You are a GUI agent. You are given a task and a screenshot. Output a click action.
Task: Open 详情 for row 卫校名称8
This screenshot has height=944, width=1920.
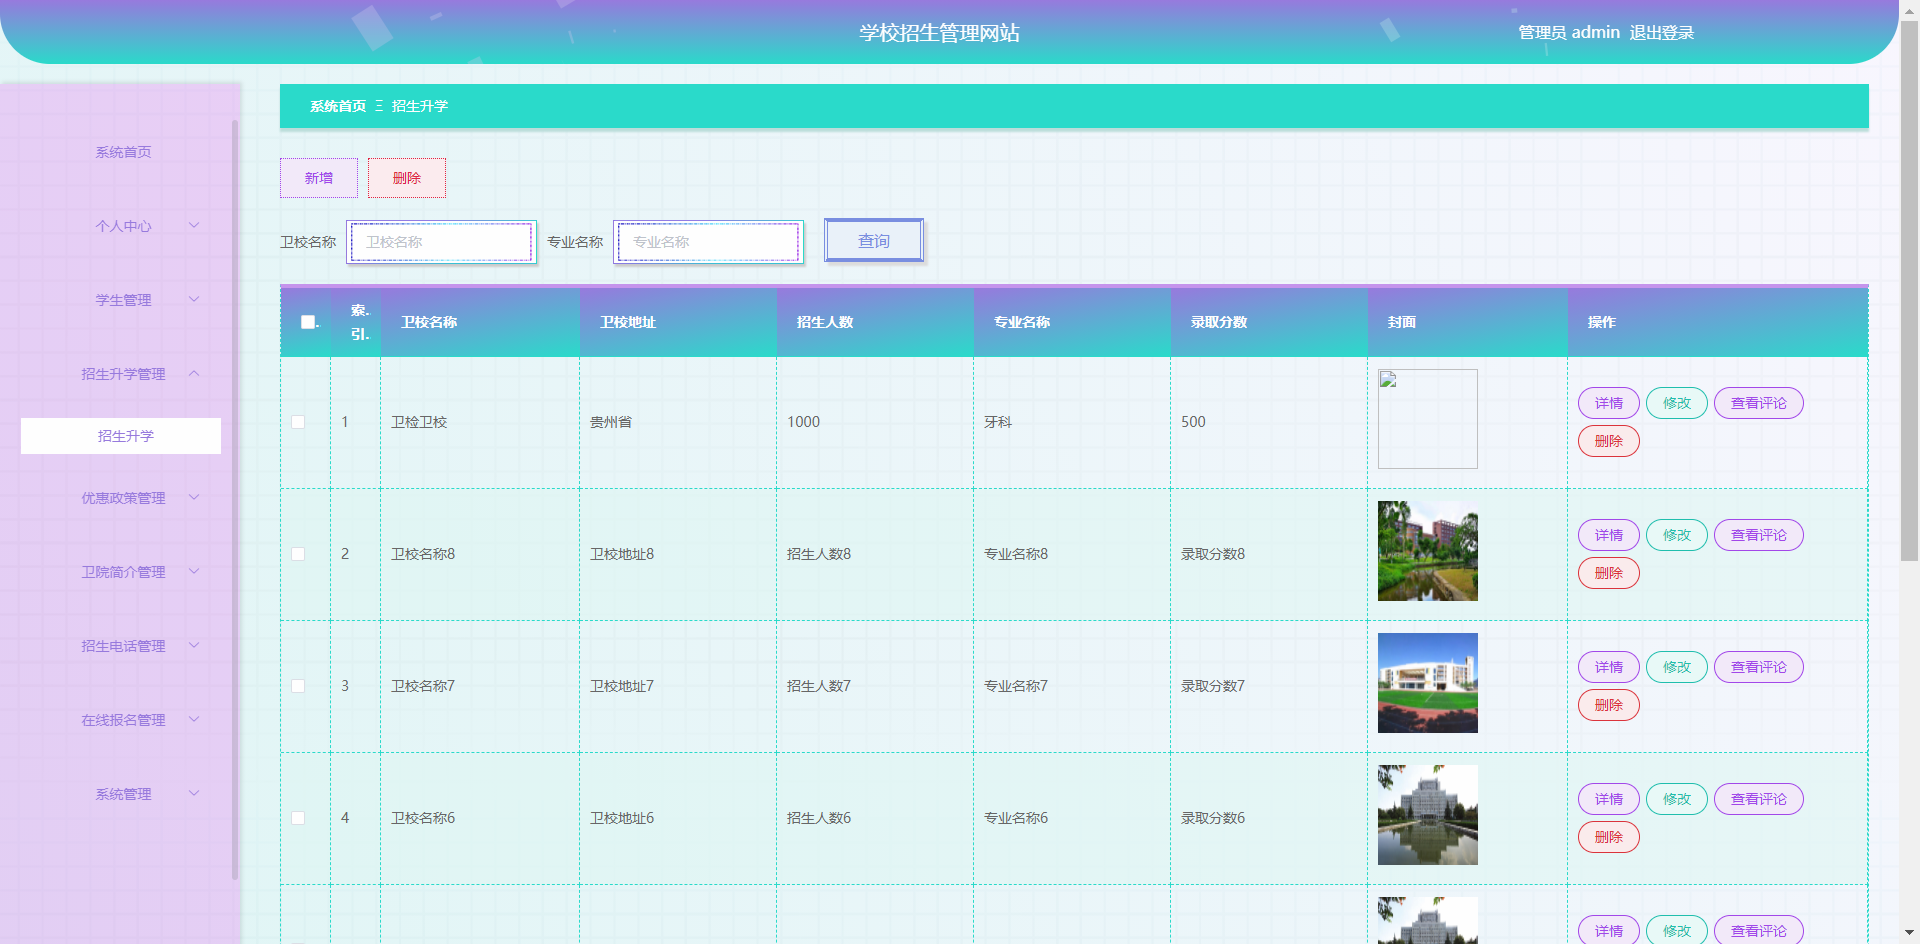(x=1608, y=535)
